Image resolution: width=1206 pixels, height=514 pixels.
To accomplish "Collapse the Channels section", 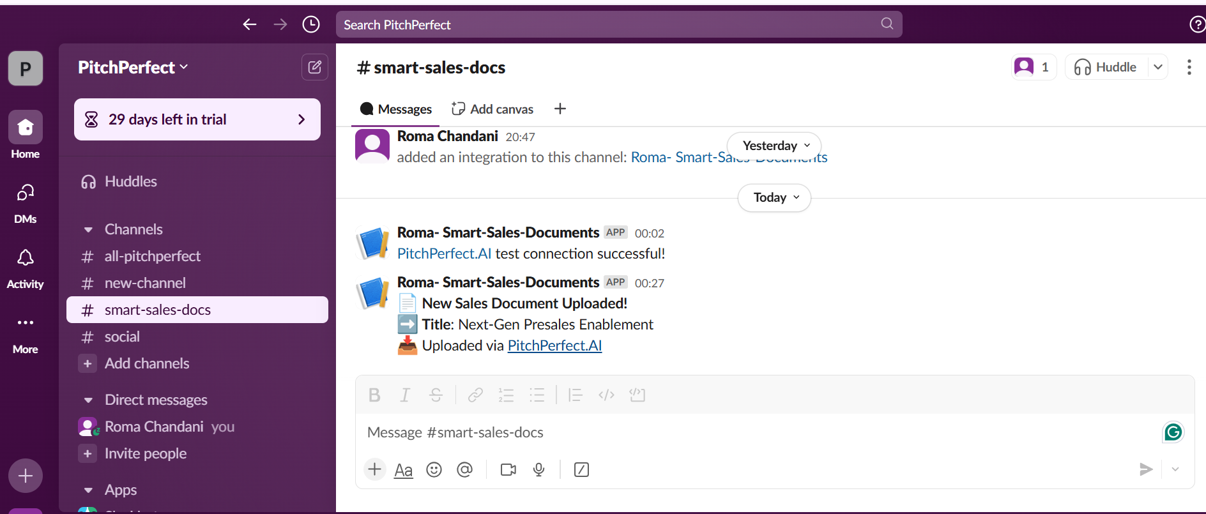I will click(88, 229).
